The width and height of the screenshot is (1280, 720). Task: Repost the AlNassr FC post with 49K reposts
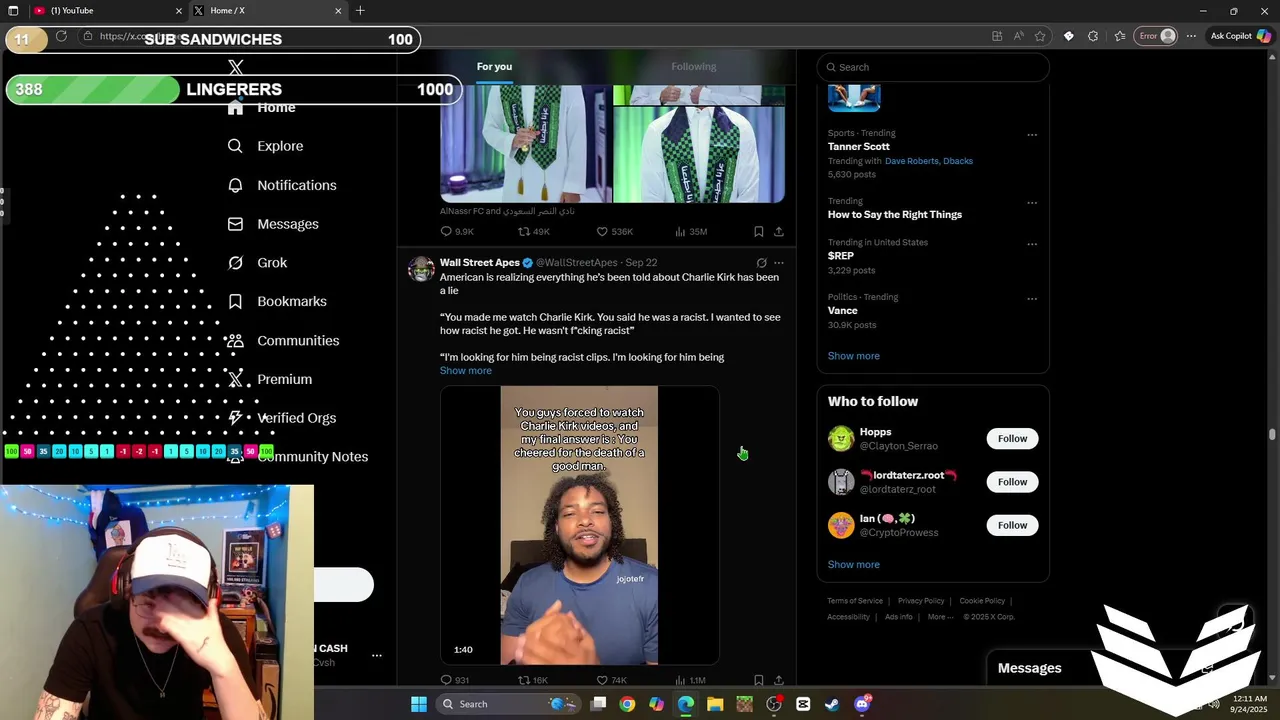tap(534, 232)
